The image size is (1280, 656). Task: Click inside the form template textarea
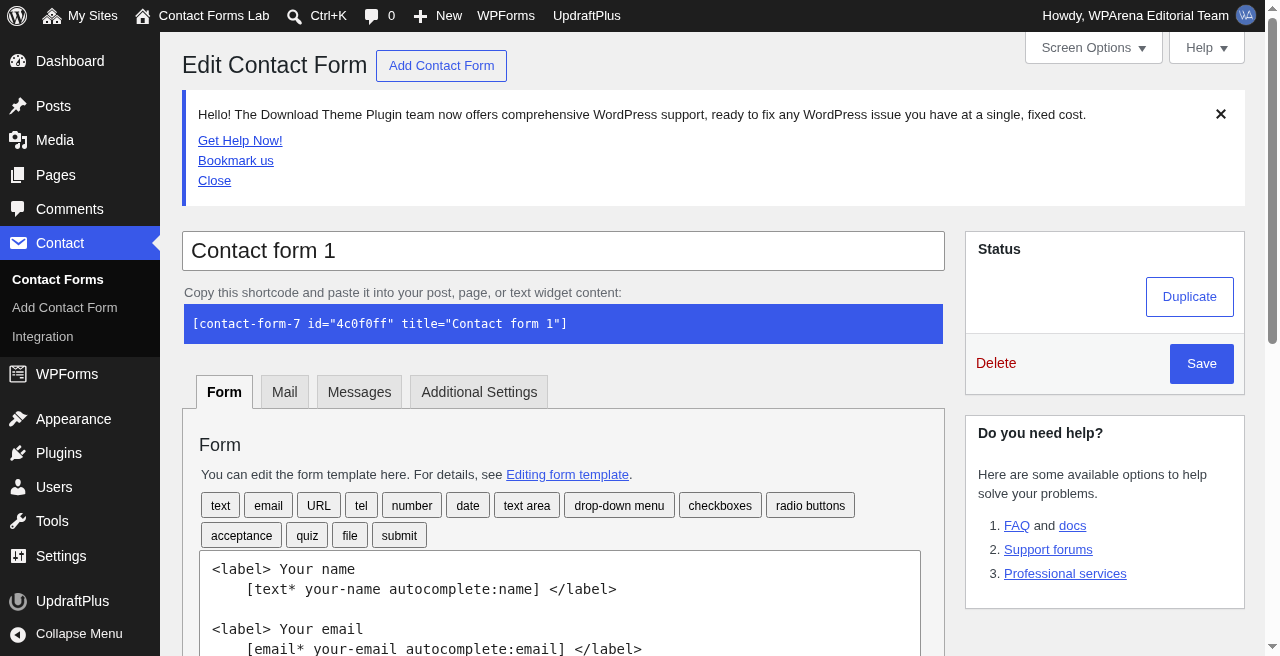click(560, 603)
